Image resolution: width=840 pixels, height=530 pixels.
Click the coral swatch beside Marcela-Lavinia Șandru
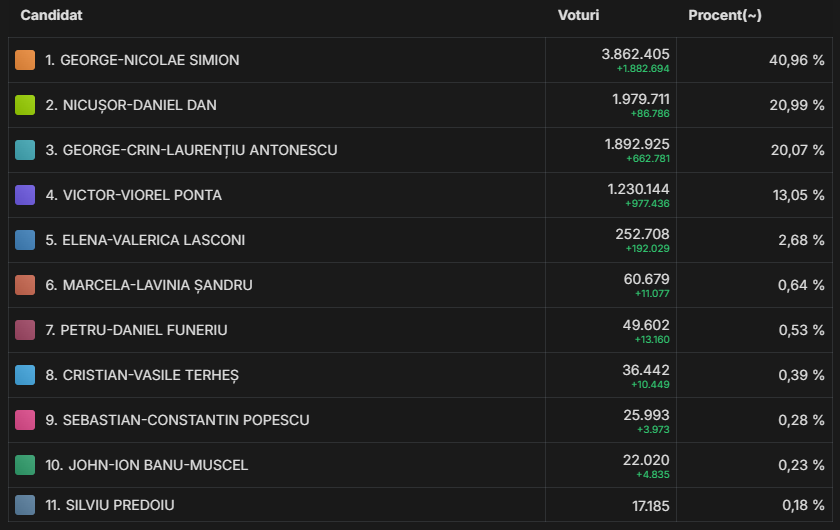coord(25,285)
